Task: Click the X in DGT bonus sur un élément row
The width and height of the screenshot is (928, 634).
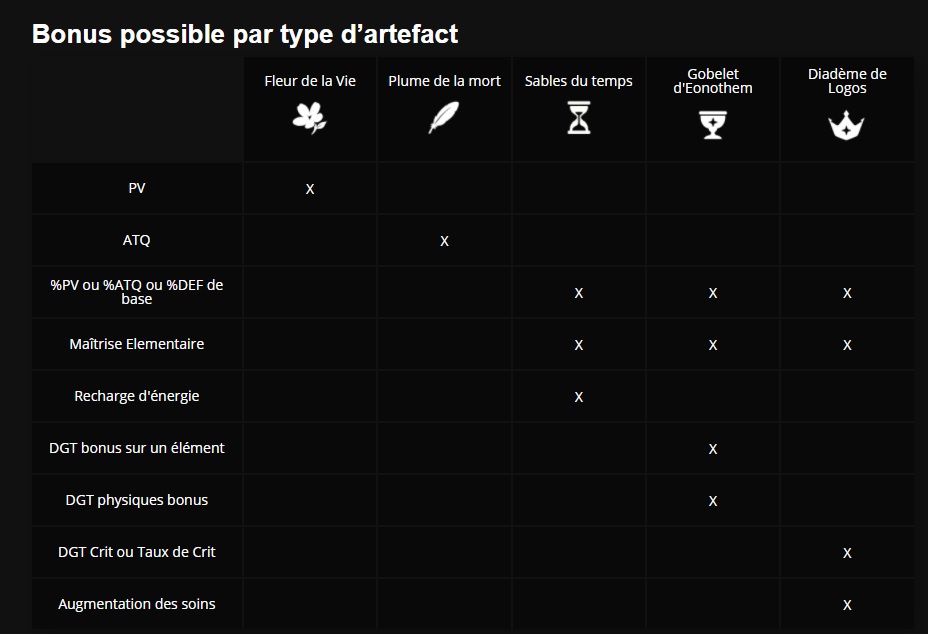Action: 713,449
